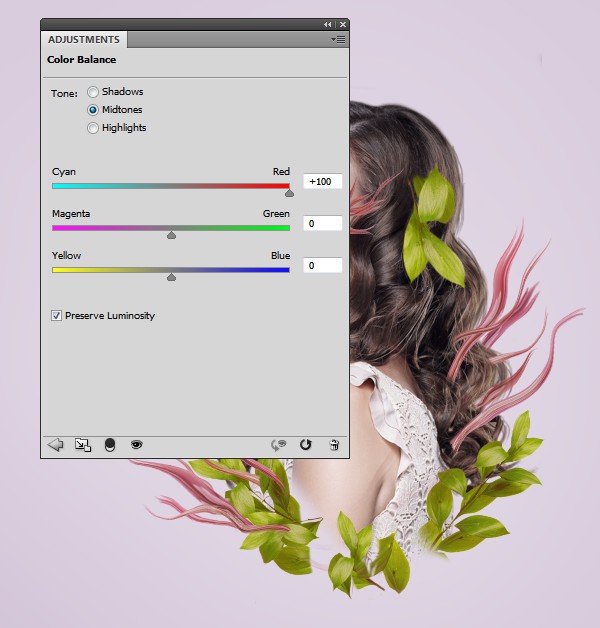
Task: Click the view previous state icon
Action: (279, 445)
